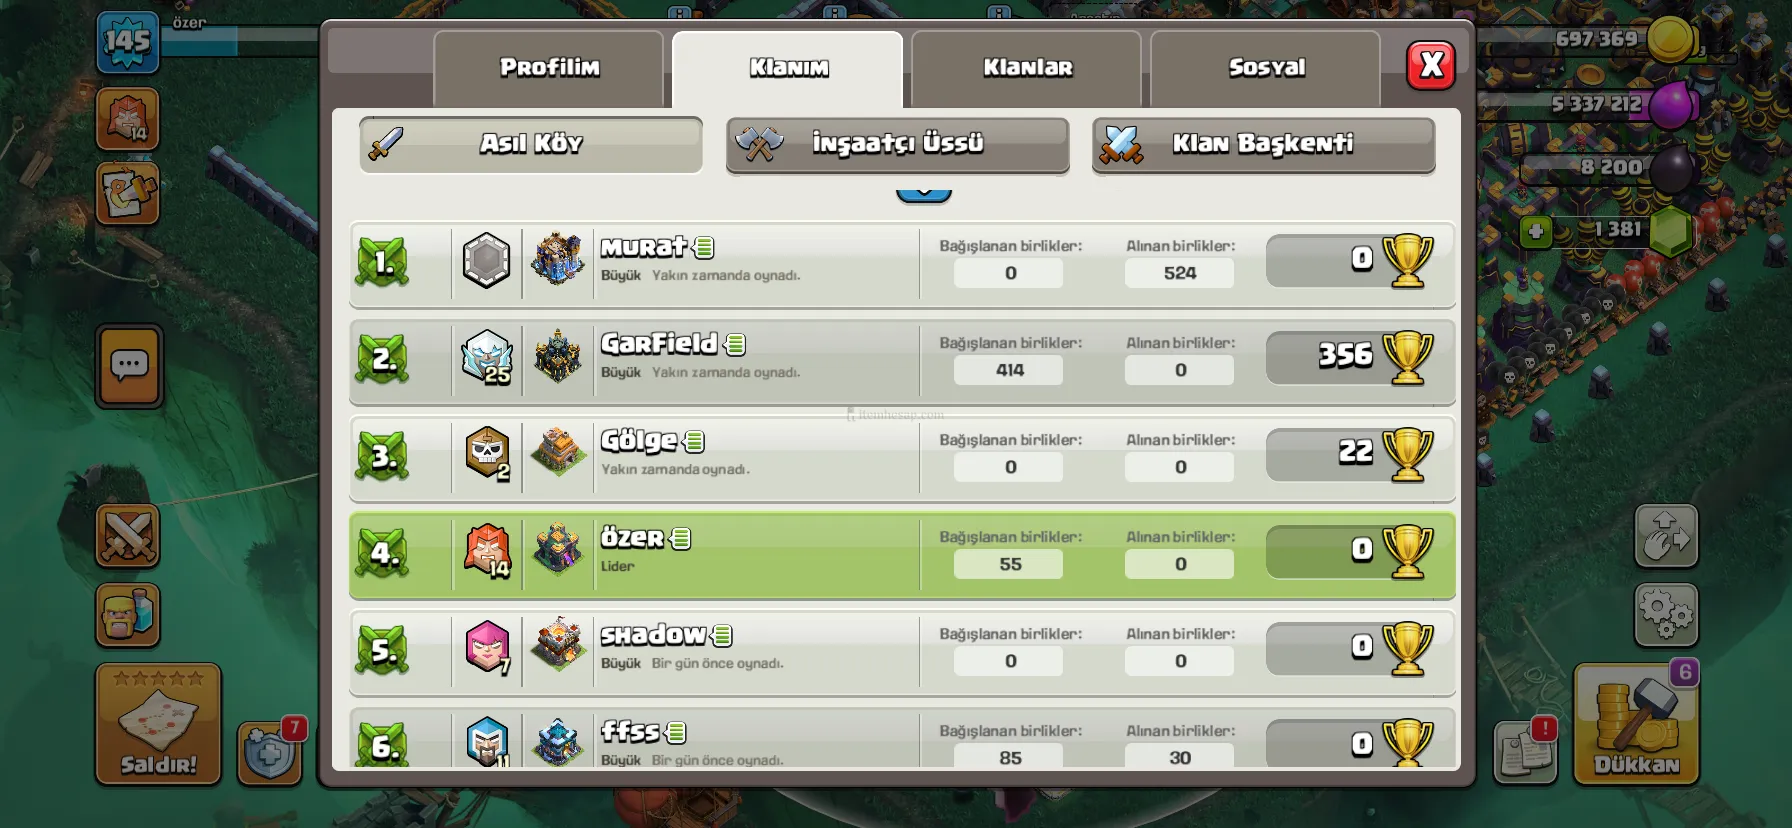Switch to the Profilim tab
1792x828 pixels.
pos(548,68)
